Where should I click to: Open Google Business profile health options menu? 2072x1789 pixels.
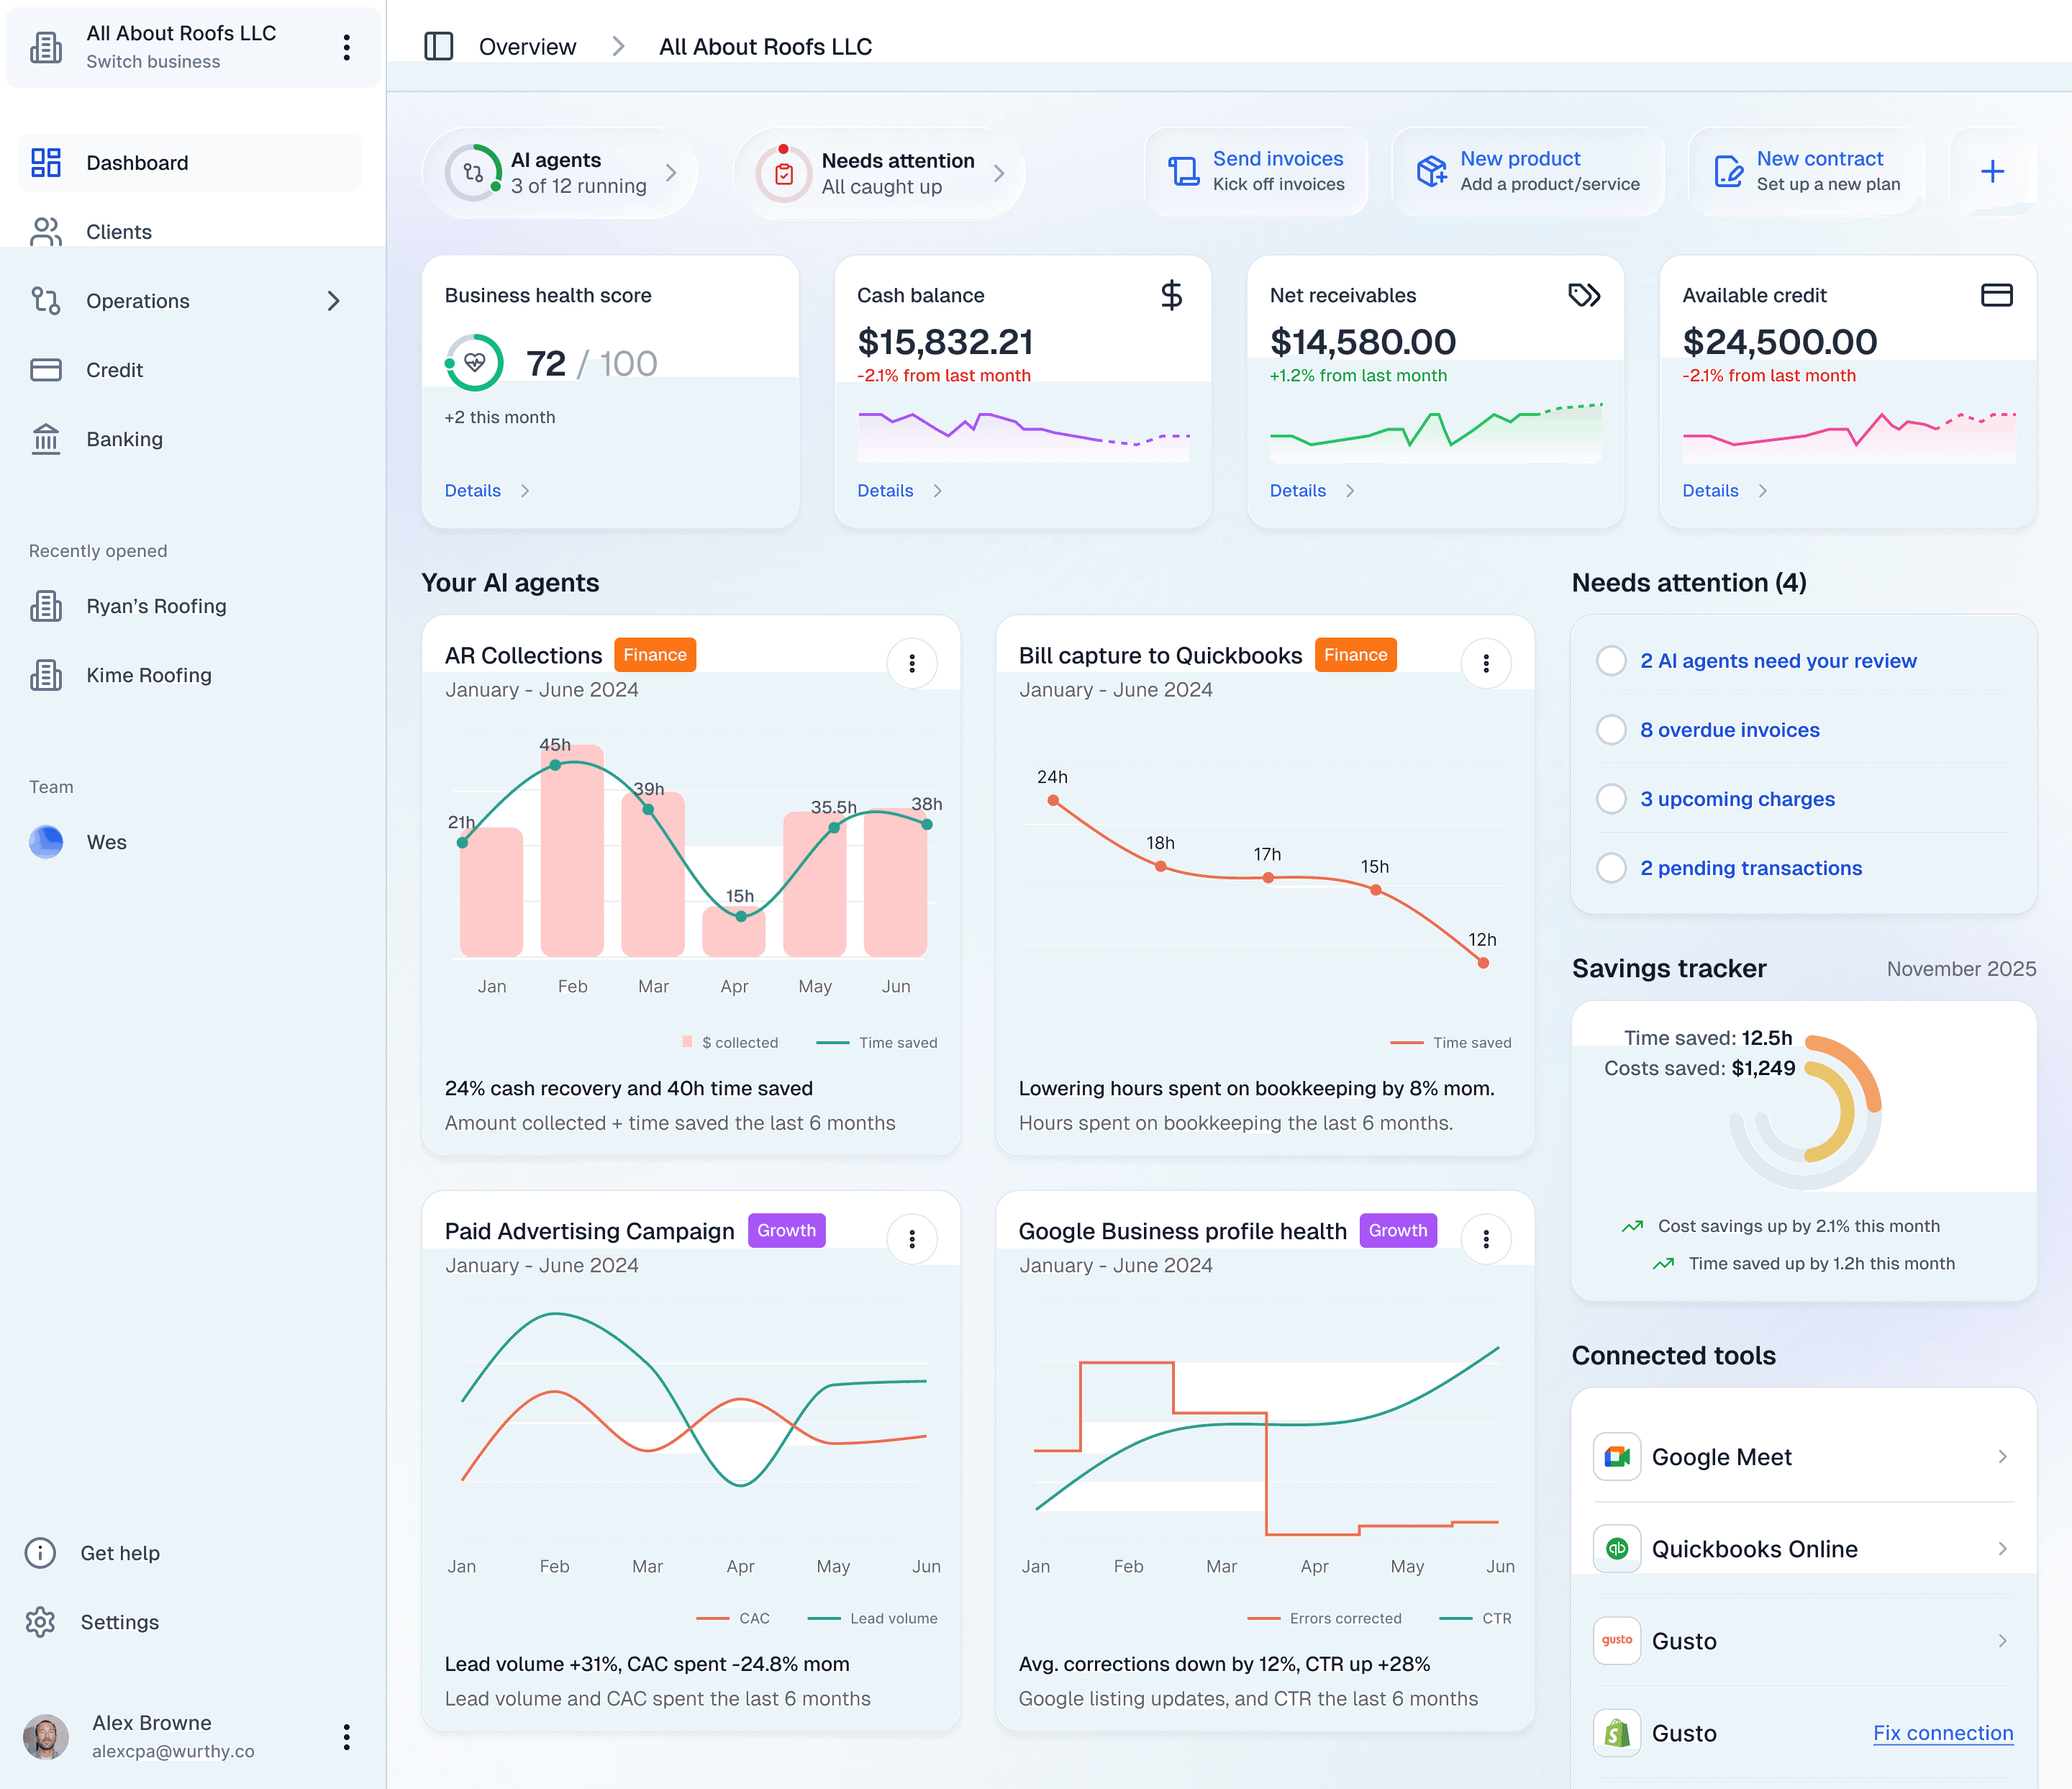click(x=1485, y=1239)
